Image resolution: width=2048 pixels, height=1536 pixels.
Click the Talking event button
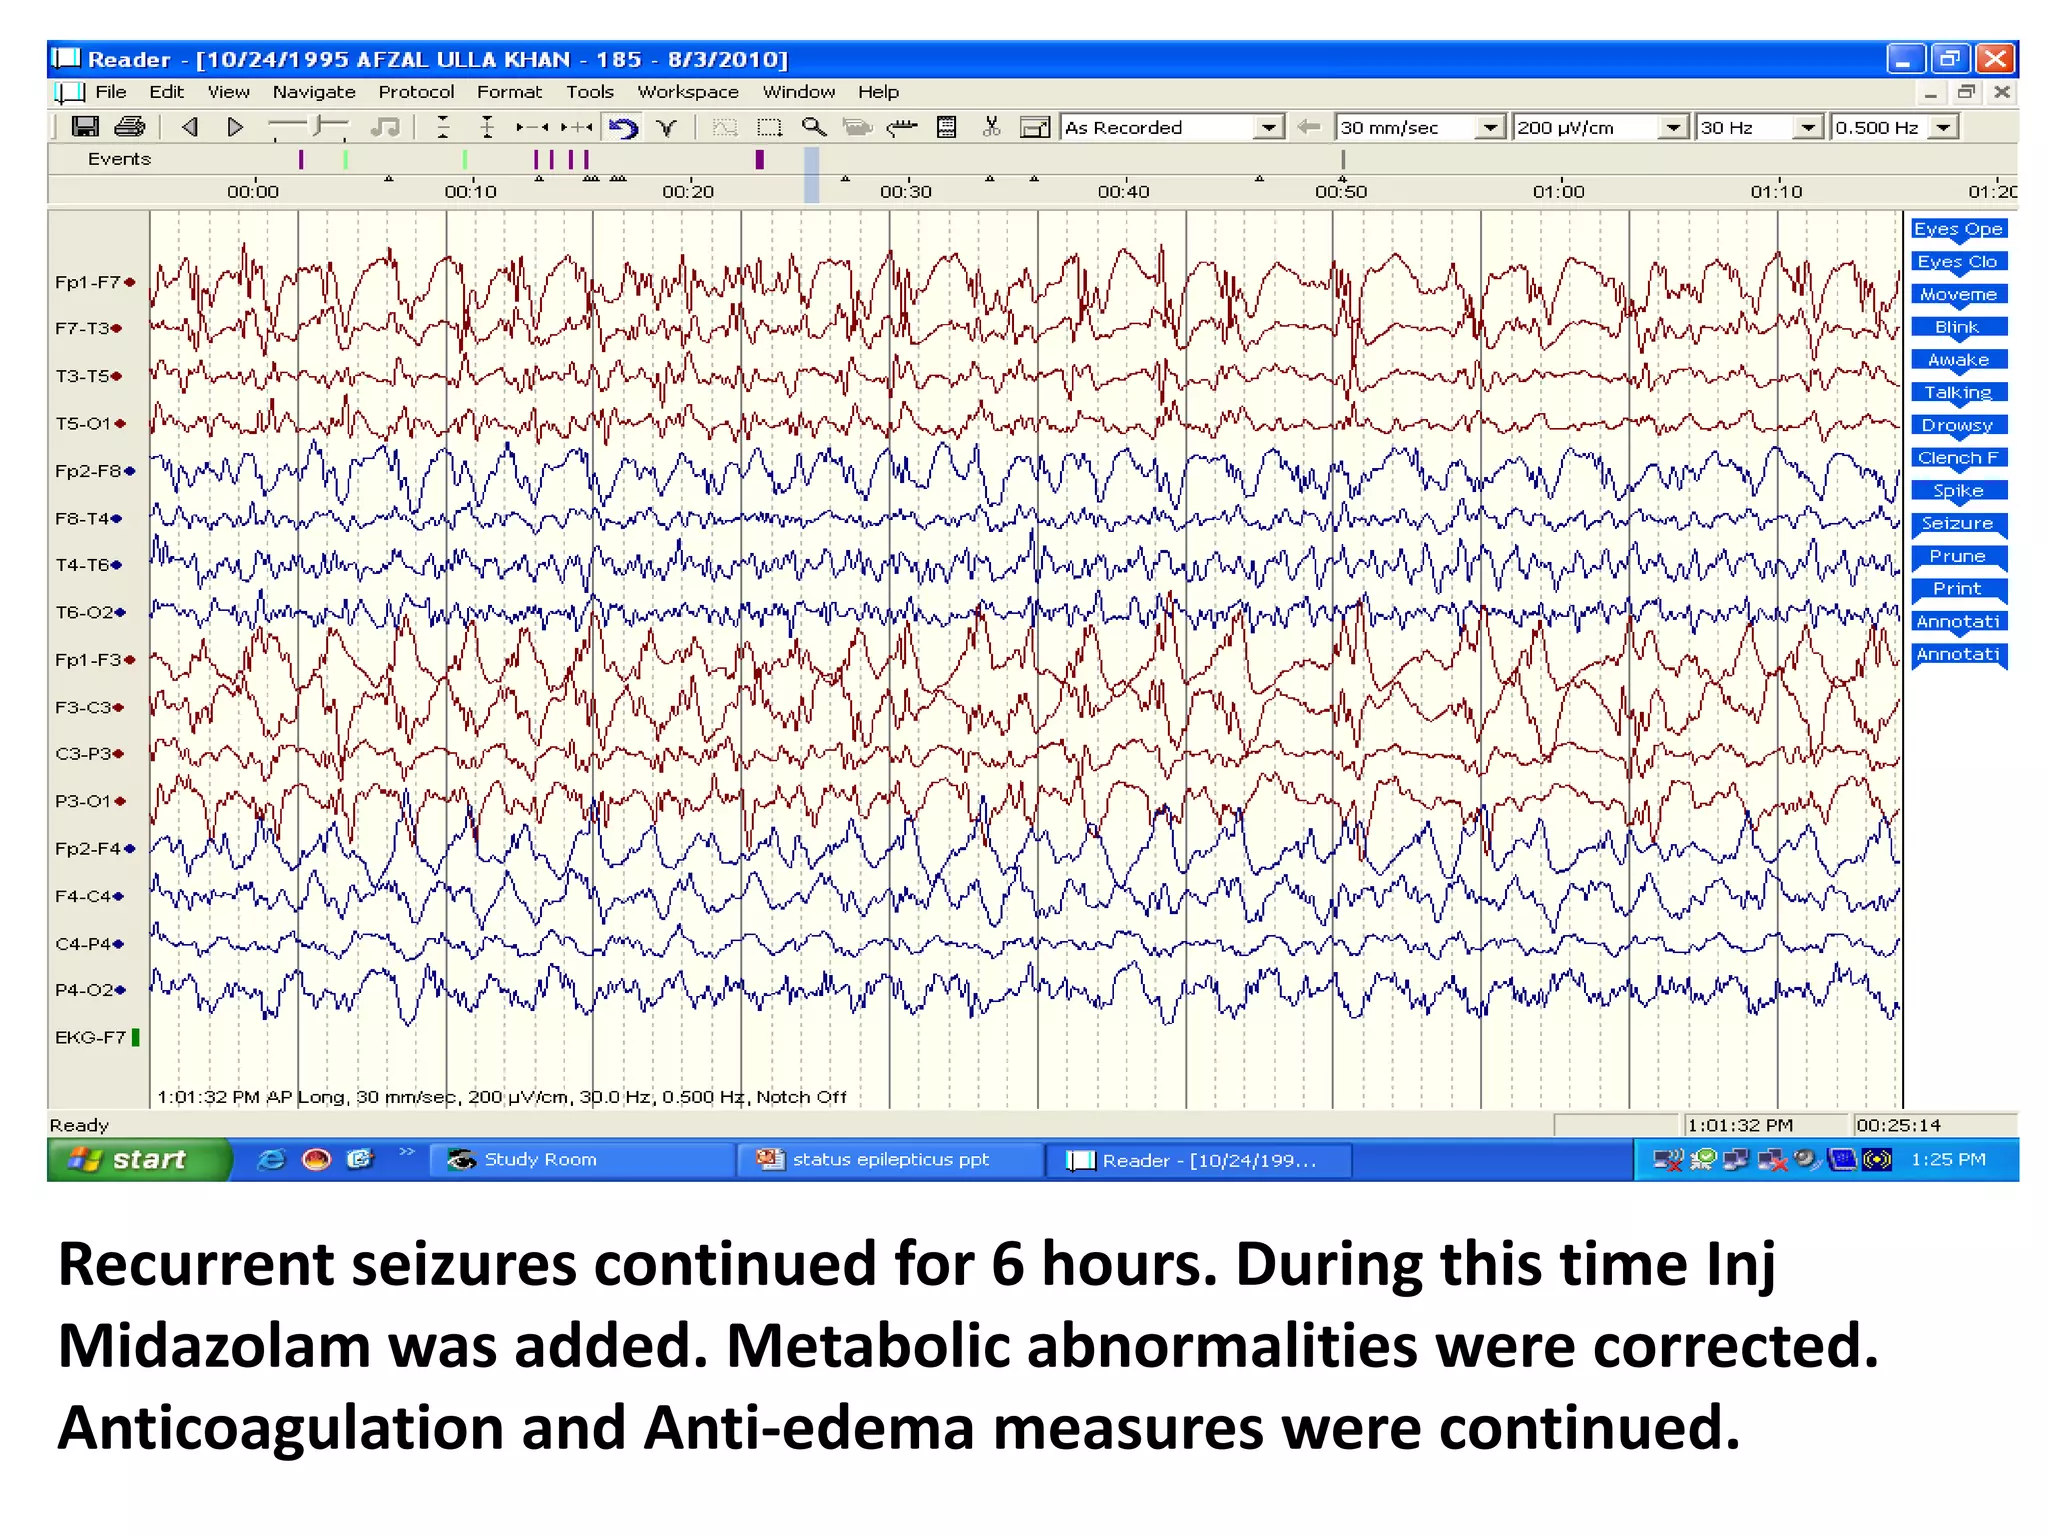click(1958, 393)
